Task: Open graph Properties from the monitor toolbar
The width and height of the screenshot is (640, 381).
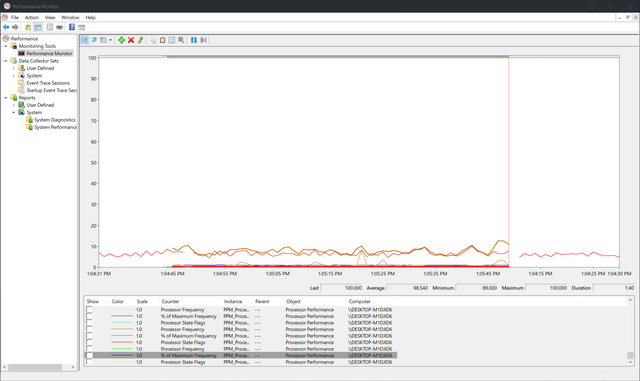Action: coord(172,40)
